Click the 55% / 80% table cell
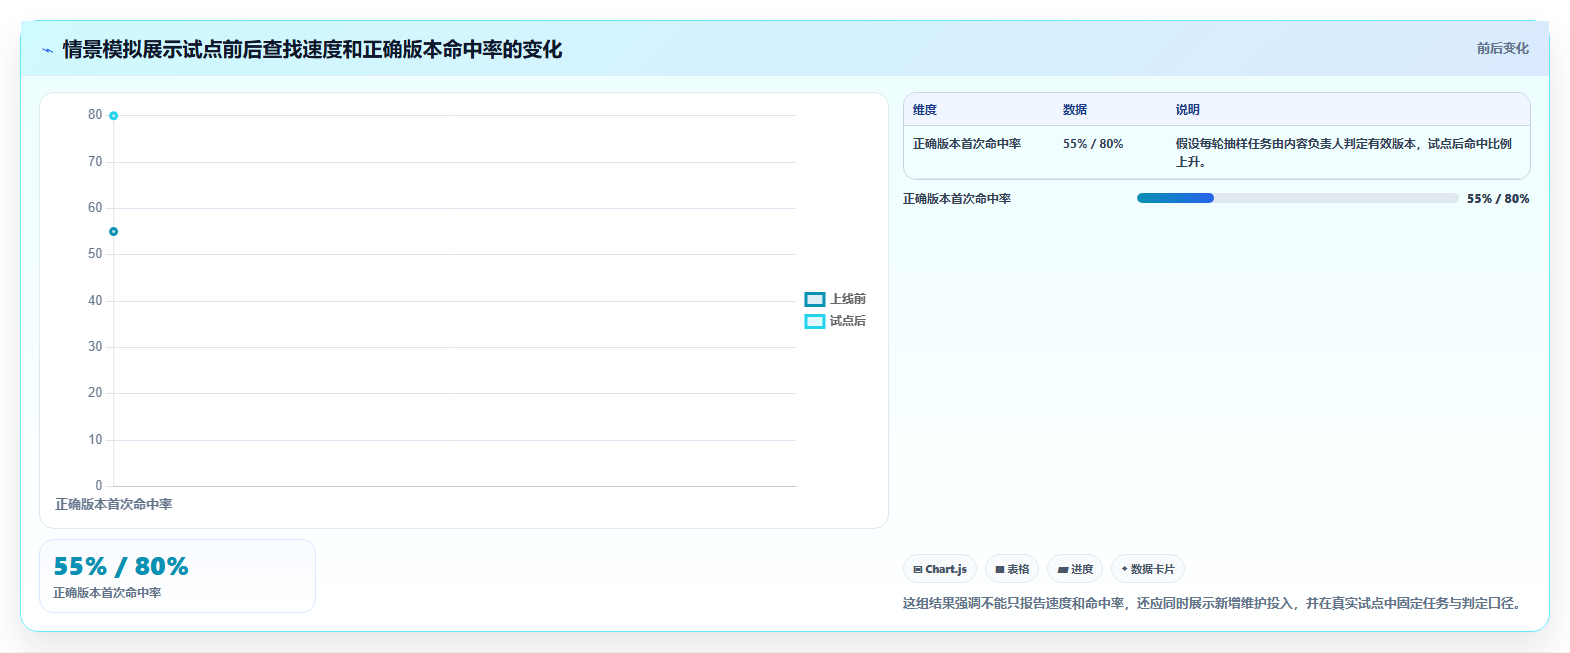1570x653 pixels. (x=1093, y=144)
